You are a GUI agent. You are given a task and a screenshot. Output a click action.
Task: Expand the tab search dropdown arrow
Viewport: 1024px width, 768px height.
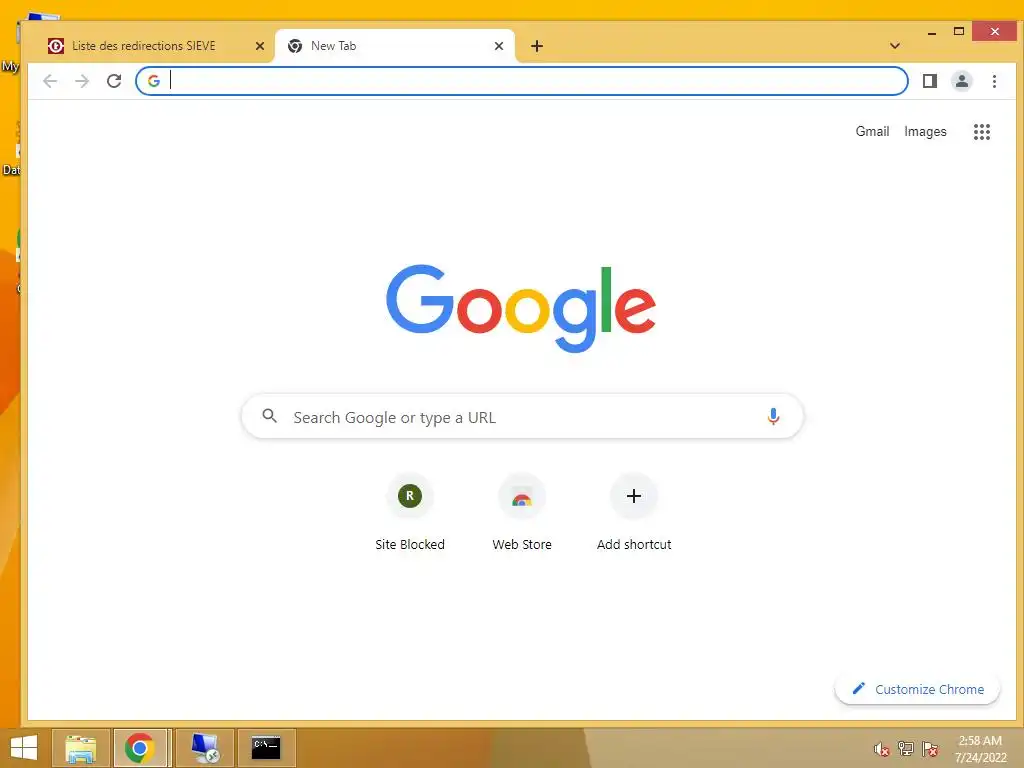coord(895,46)
